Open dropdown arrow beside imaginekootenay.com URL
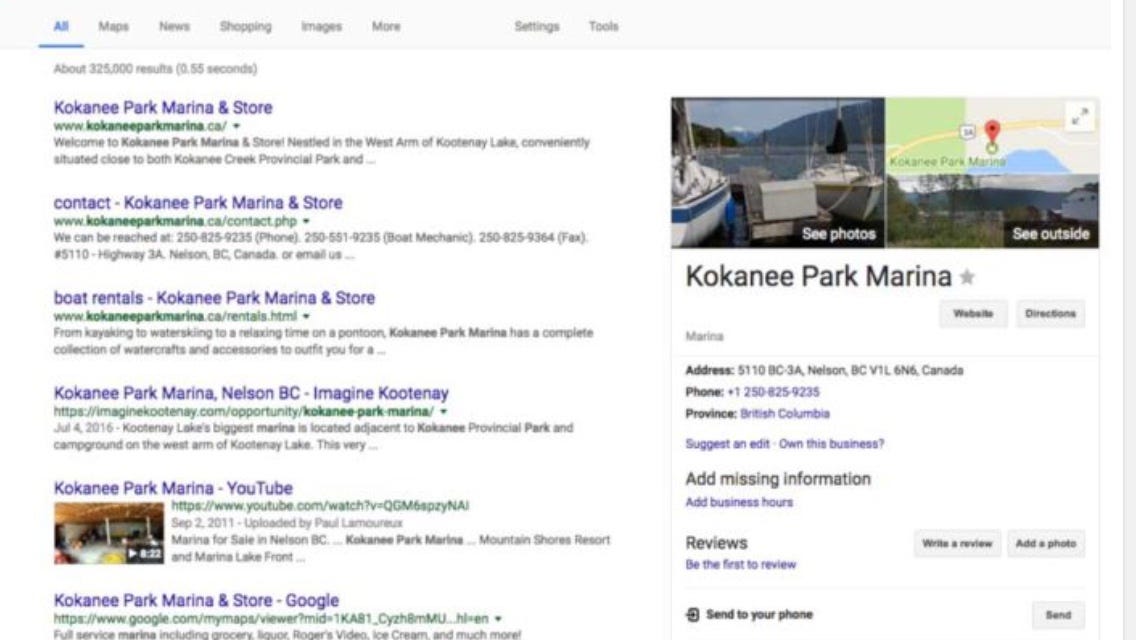Viewport: 1136px width, 640px height. click(443, 412)
